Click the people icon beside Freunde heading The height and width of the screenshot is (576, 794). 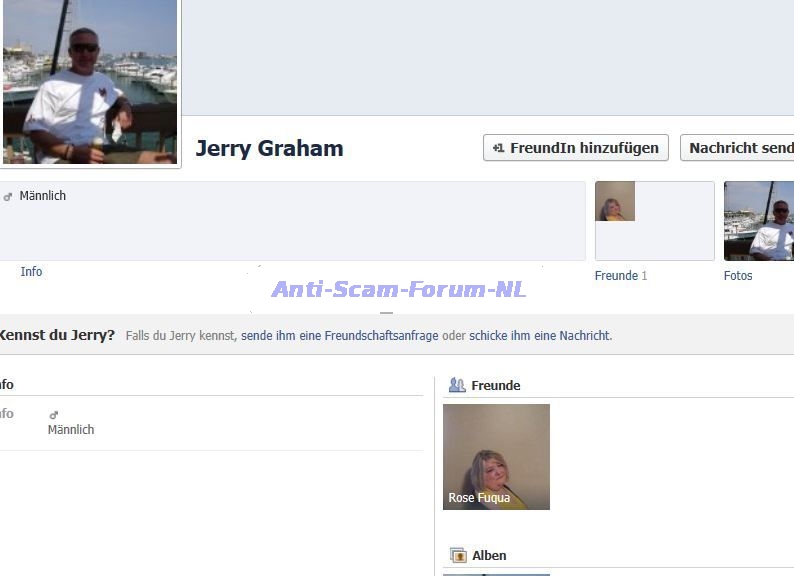[457, 385]
